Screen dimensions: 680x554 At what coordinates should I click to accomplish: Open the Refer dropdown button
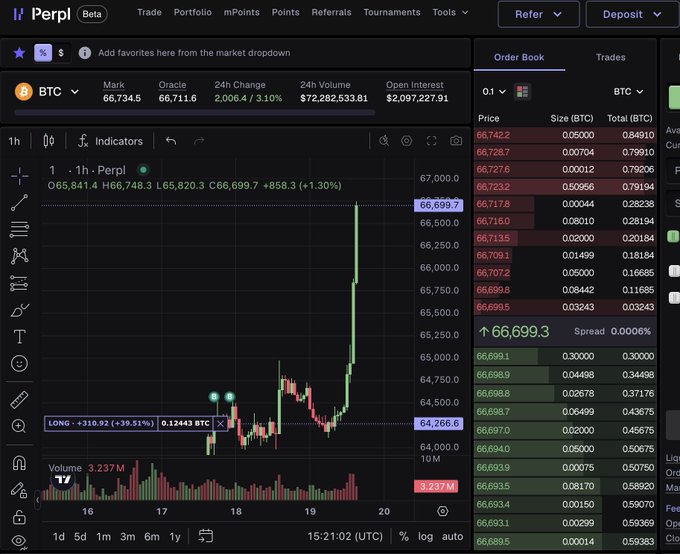(539, 14)
